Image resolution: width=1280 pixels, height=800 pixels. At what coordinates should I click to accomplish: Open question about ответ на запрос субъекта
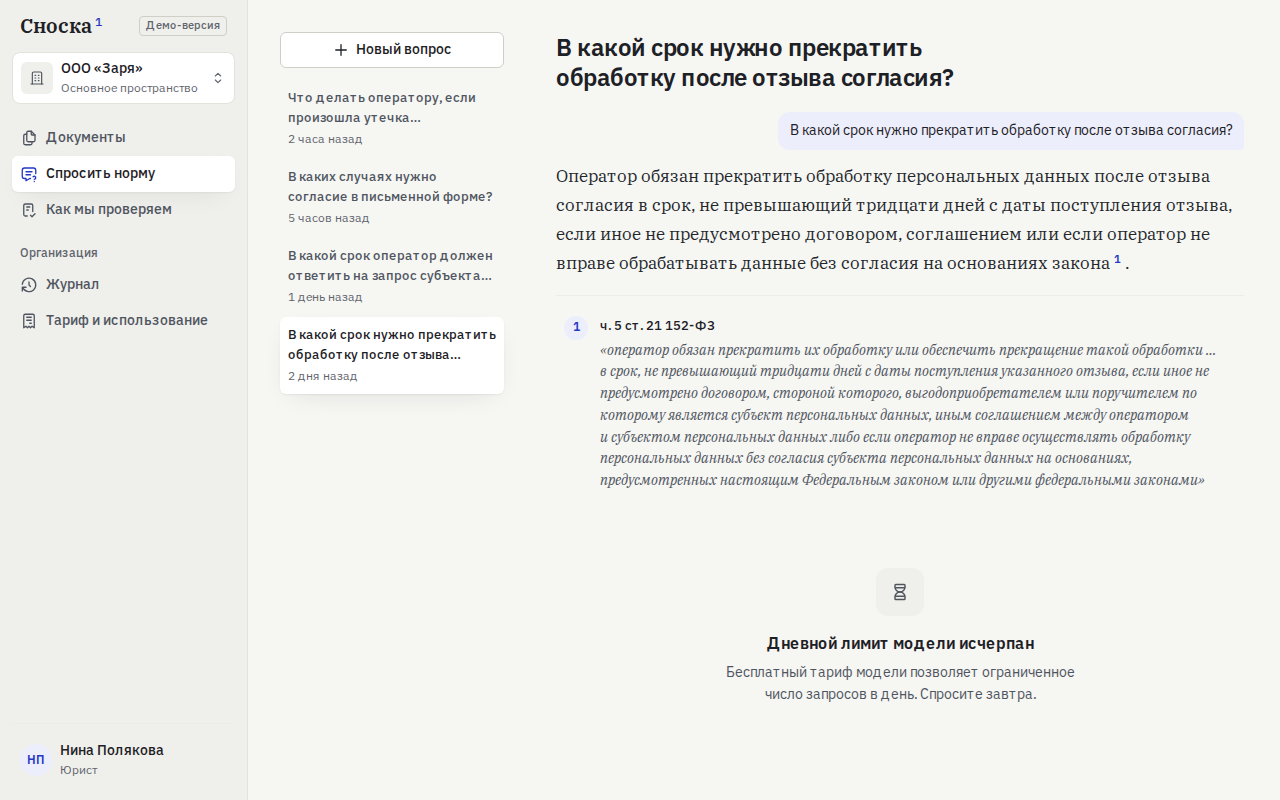392,276
